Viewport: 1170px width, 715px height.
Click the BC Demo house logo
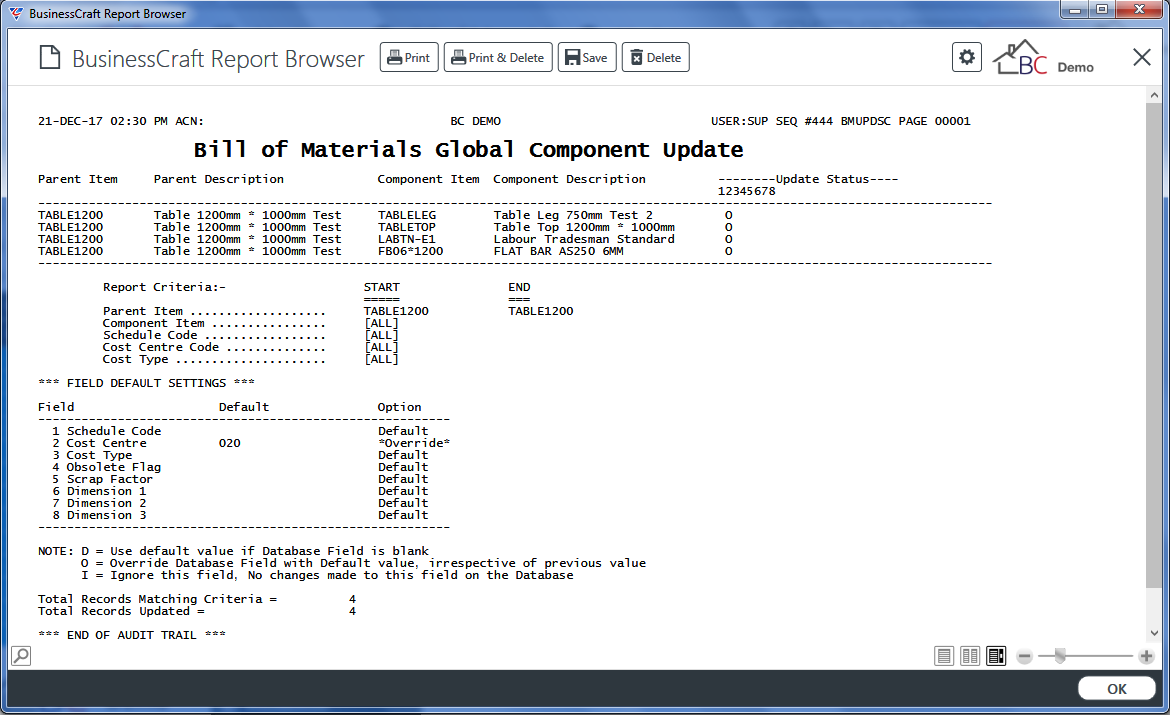click(1043, 57)
